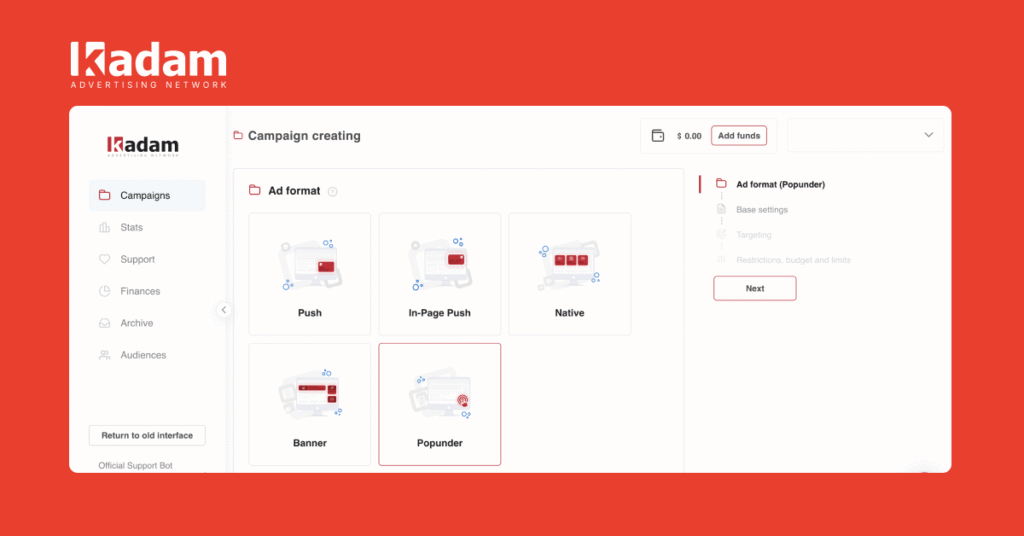
Task: Jump to the Base settings step
Action: 761,210
